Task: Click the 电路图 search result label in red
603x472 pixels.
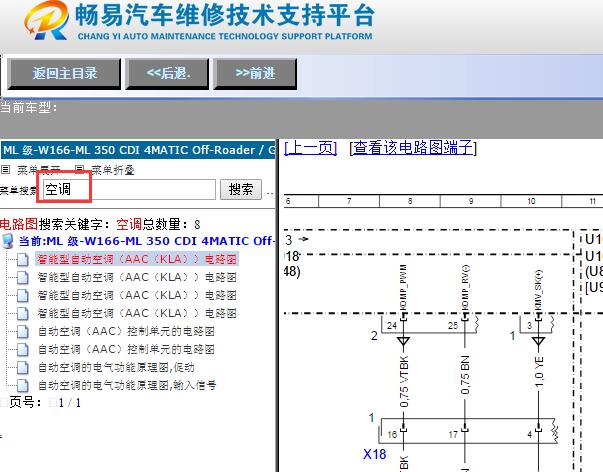Action: click(x=19, y=224)
